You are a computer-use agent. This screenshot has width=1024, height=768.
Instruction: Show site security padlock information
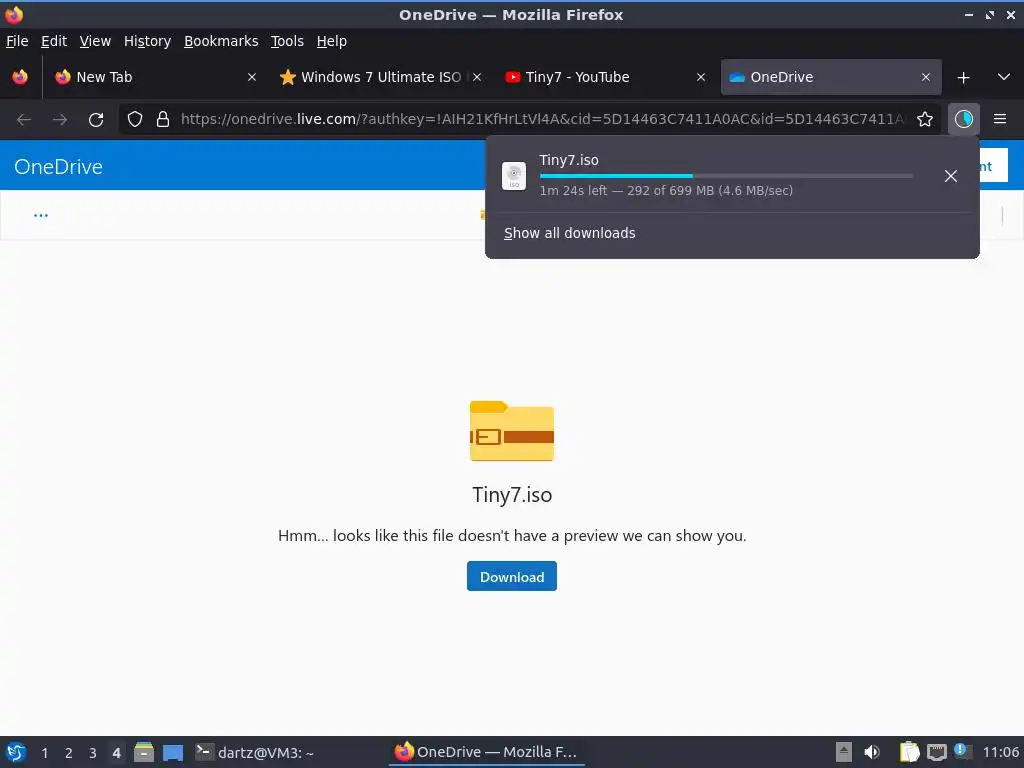click(163, 119)
